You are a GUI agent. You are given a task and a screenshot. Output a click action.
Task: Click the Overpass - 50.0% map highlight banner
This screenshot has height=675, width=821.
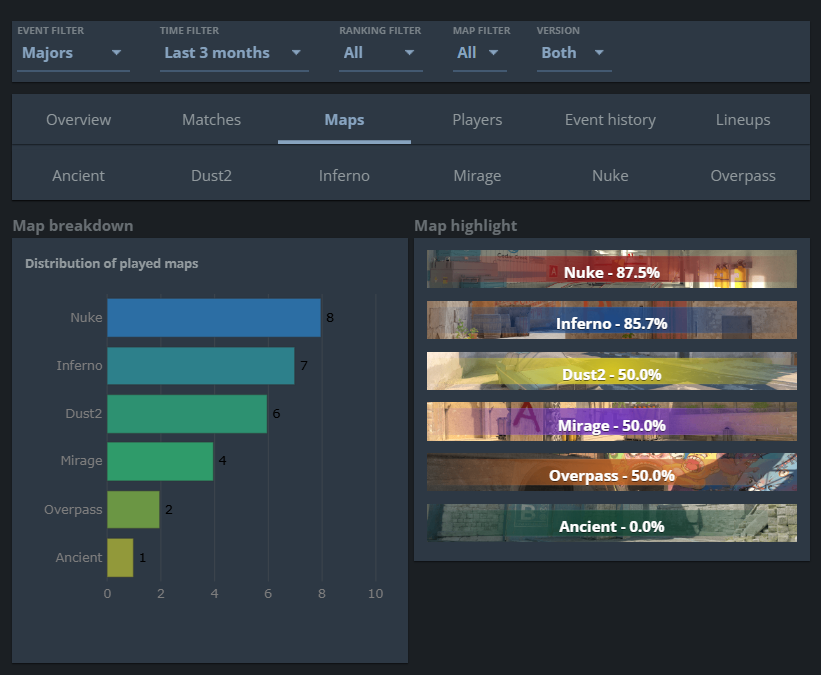612,472
